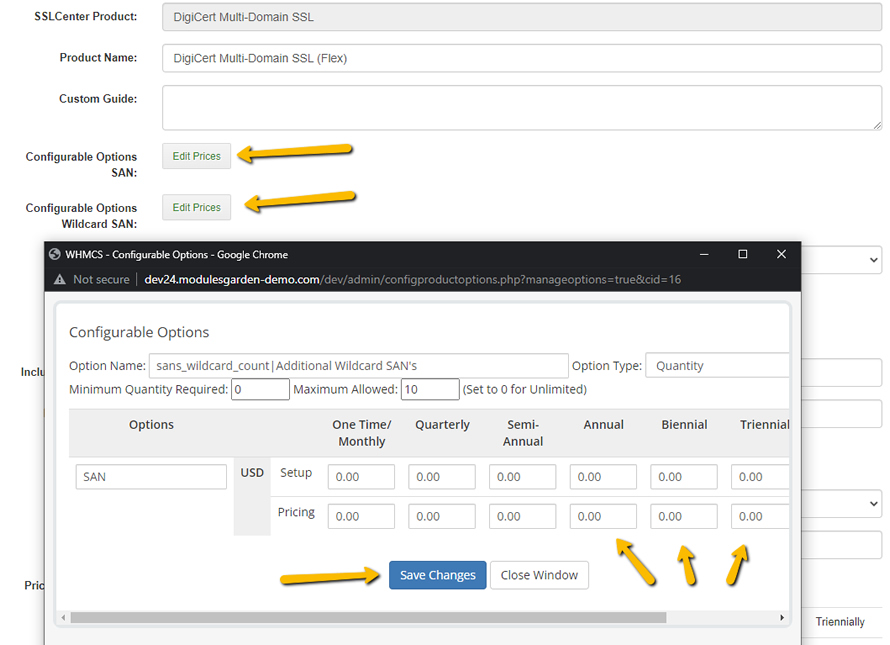
Task: Click the Annual column header
Action: click(x=603, y=425)
